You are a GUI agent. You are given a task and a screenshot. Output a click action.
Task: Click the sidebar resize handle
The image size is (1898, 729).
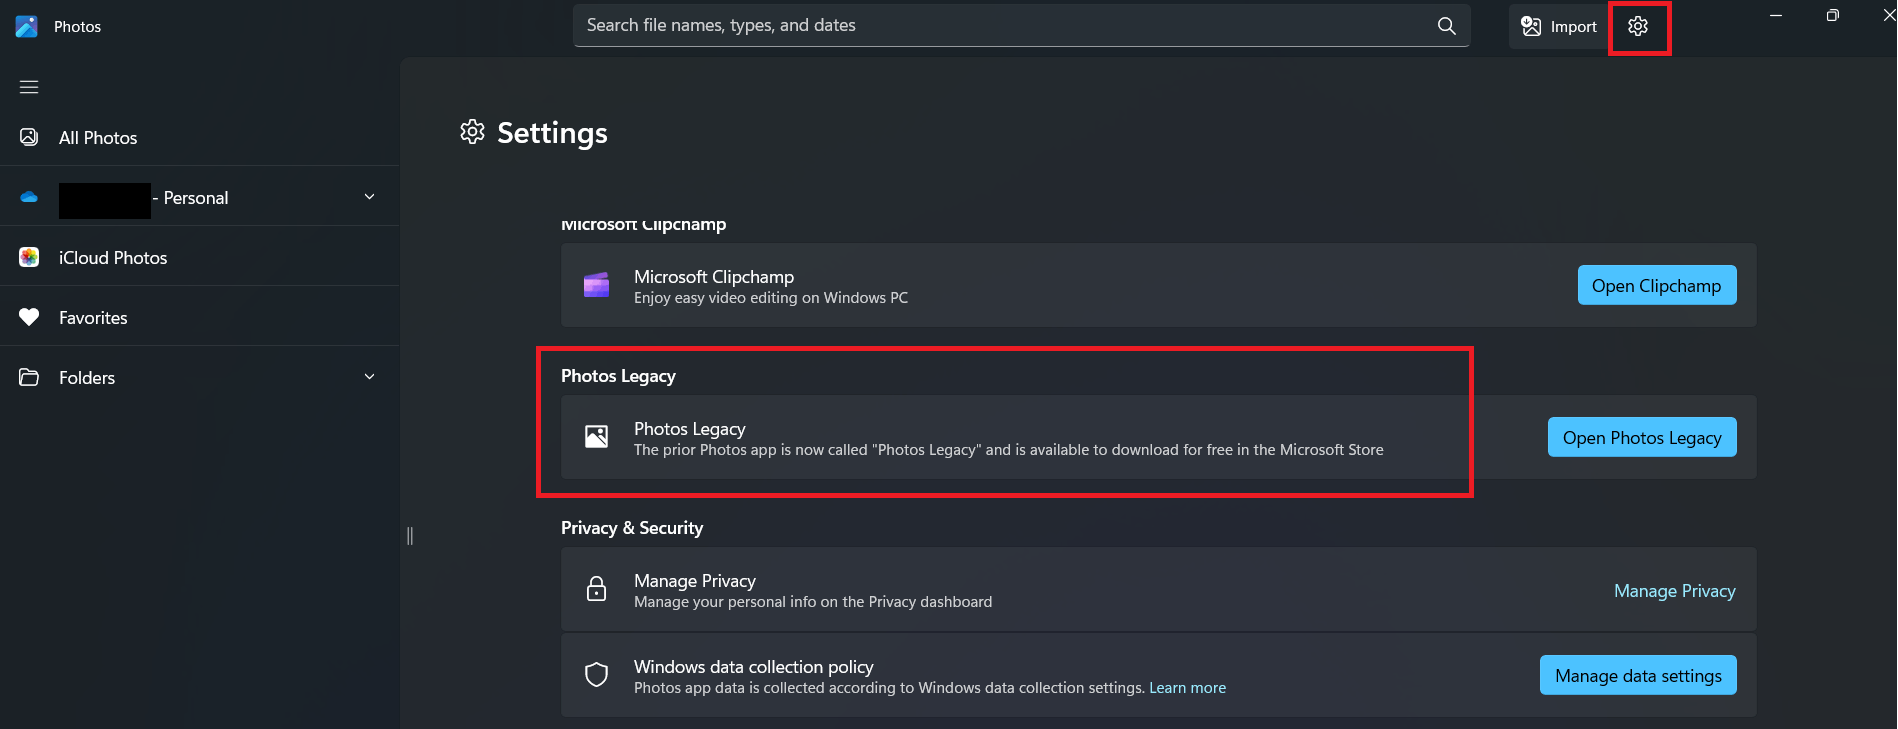(410, 536)
